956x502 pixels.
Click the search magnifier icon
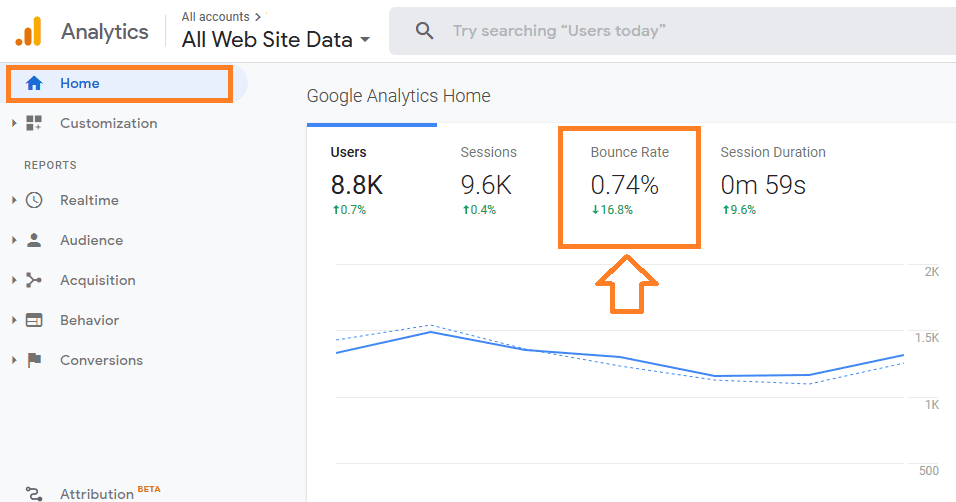[424, 30]
